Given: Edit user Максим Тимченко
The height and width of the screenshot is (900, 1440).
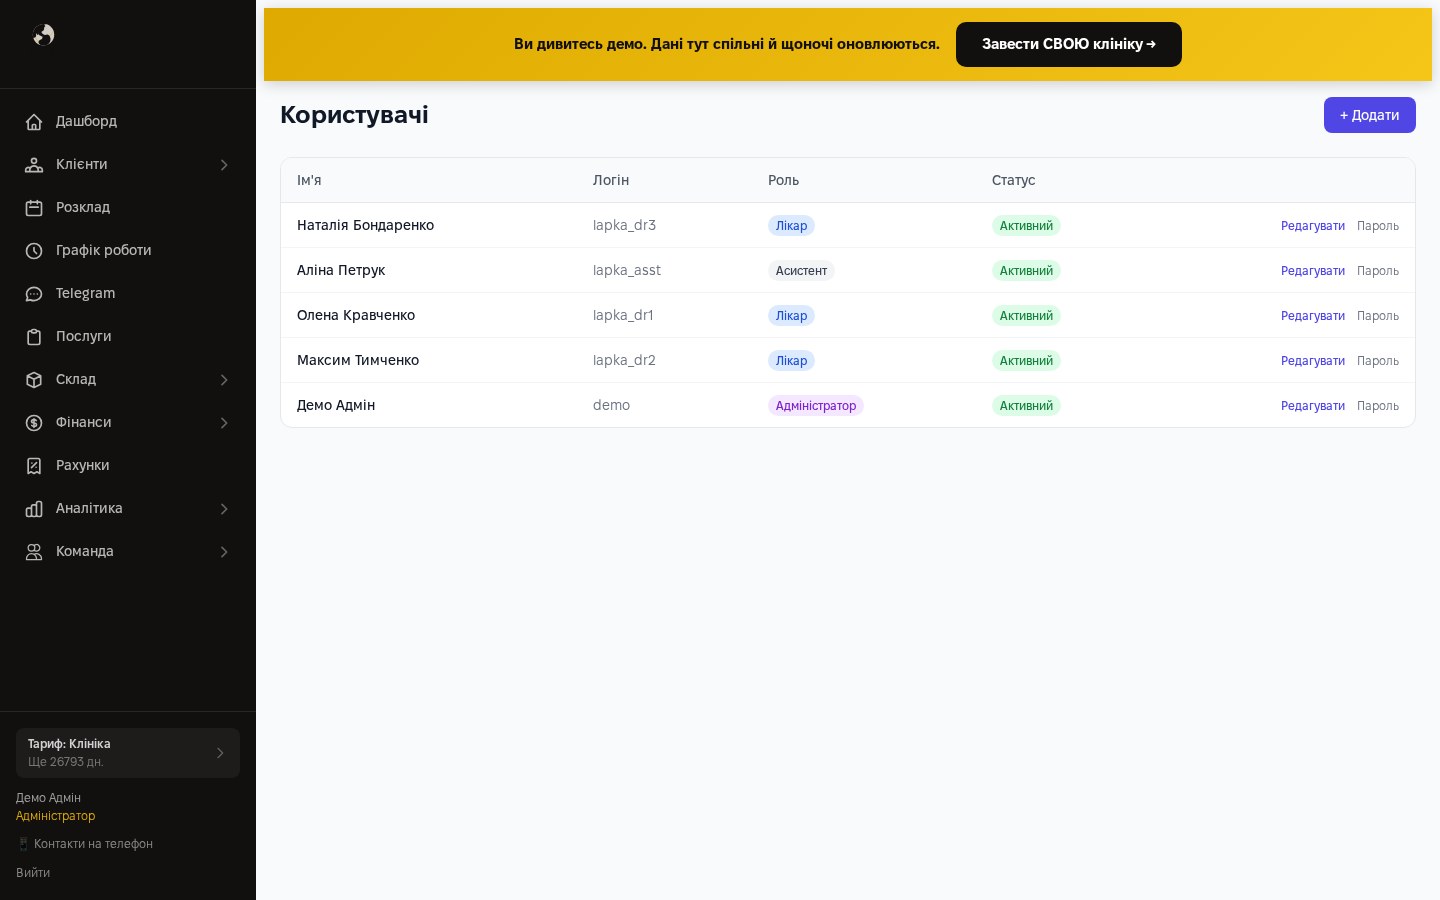Looking at the screenshot, I should tap(1313, 361).
